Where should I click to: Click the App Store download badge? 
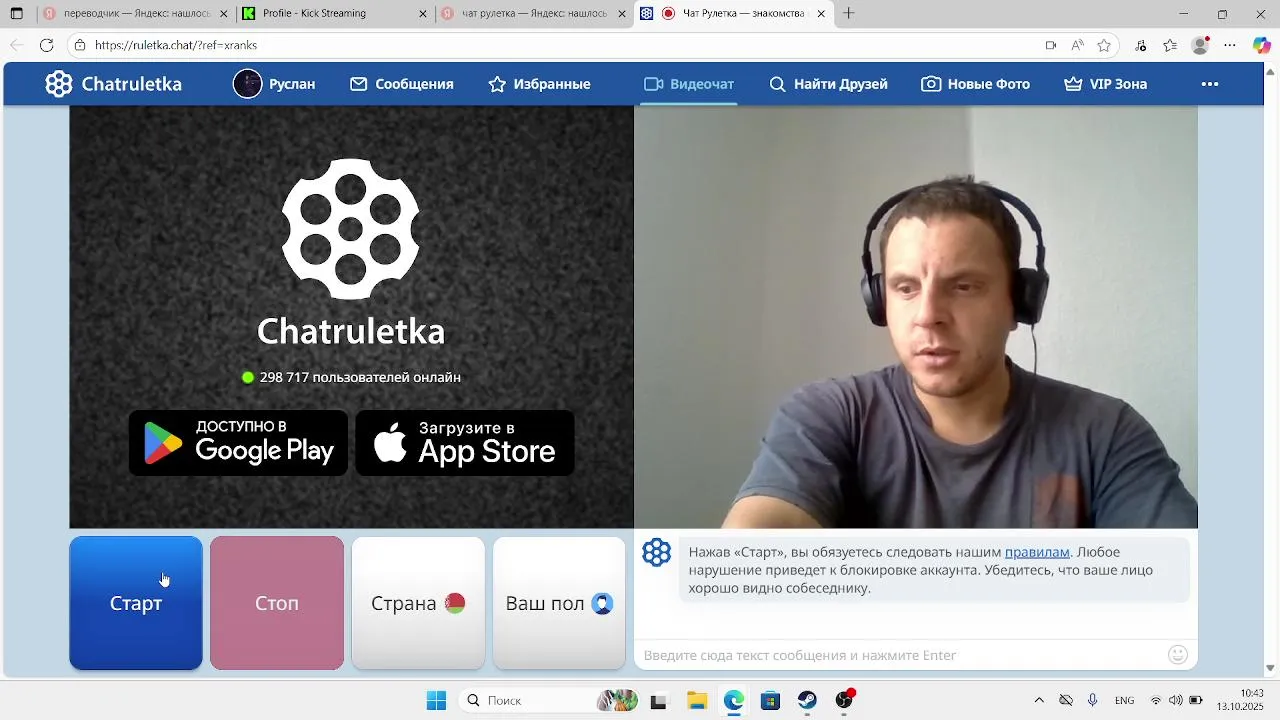[x=465, y=443]
